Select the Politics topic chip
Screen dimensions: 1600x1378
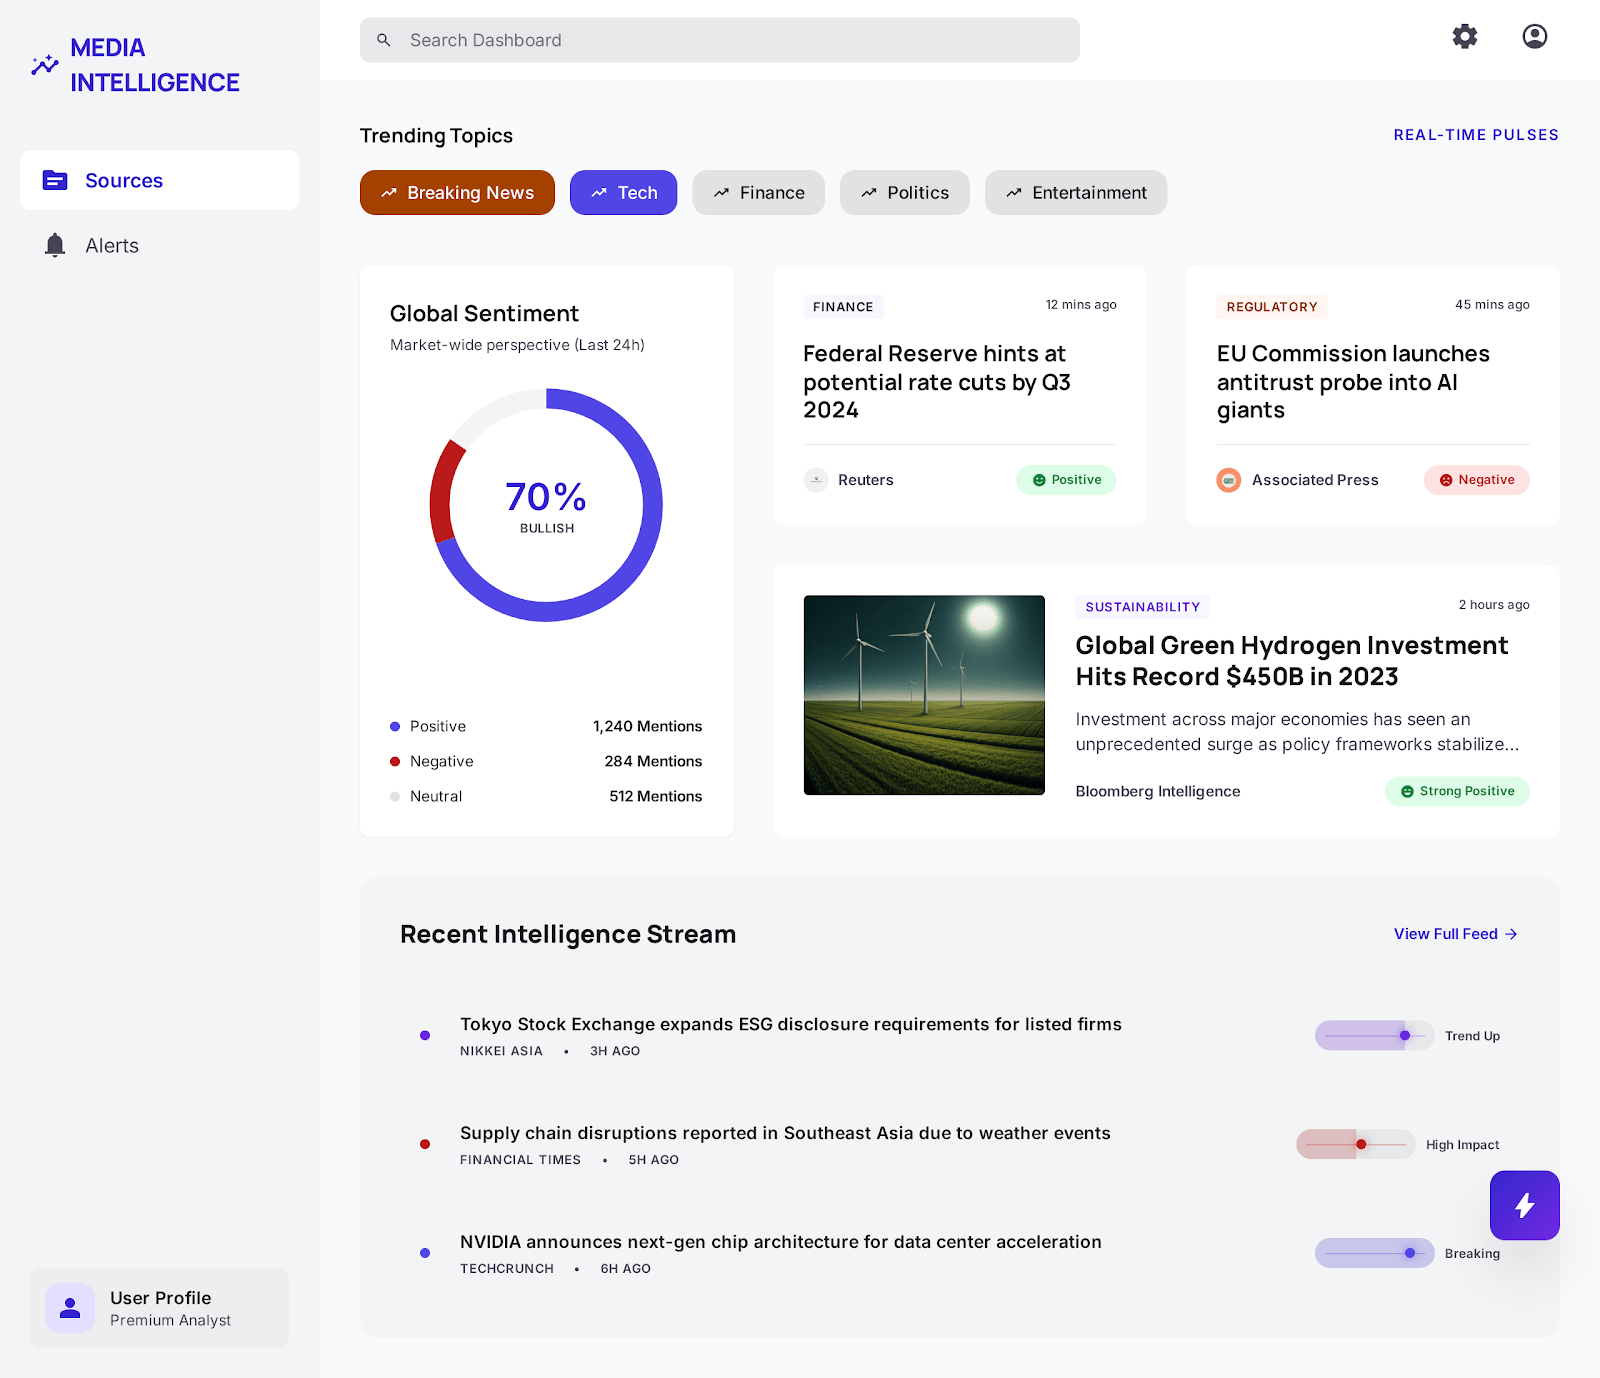904,193
